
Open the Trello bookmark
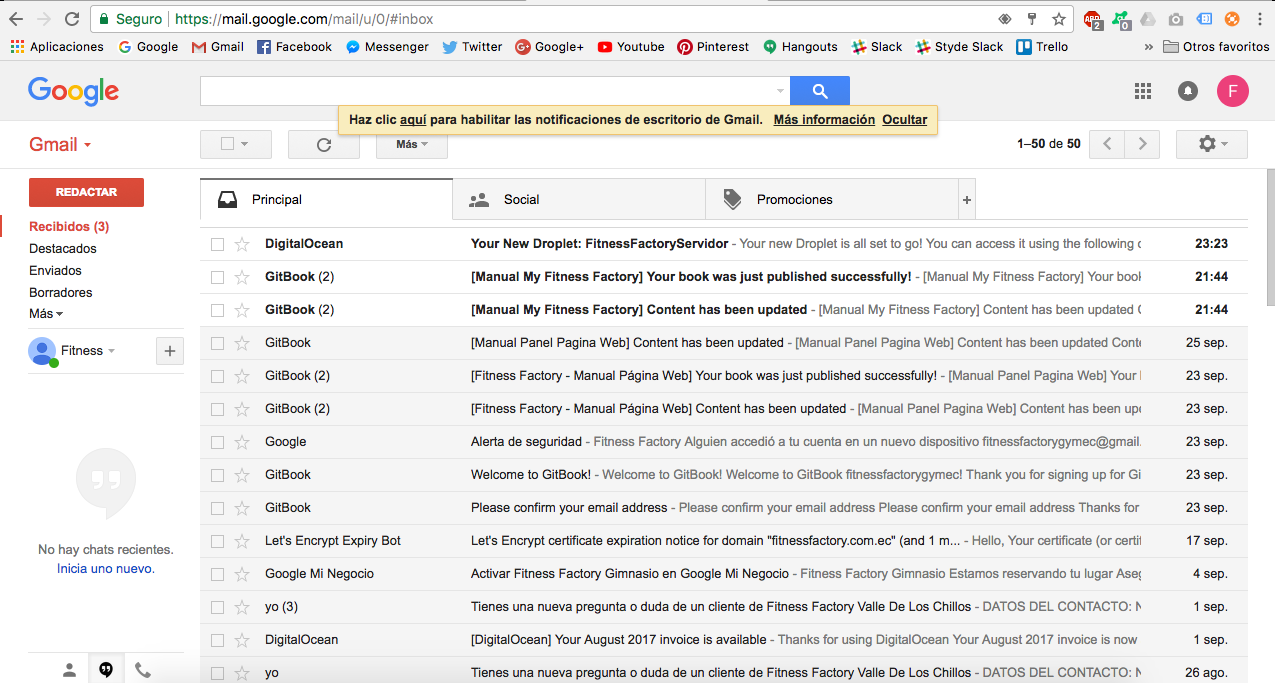click(x=1042, y=47)
